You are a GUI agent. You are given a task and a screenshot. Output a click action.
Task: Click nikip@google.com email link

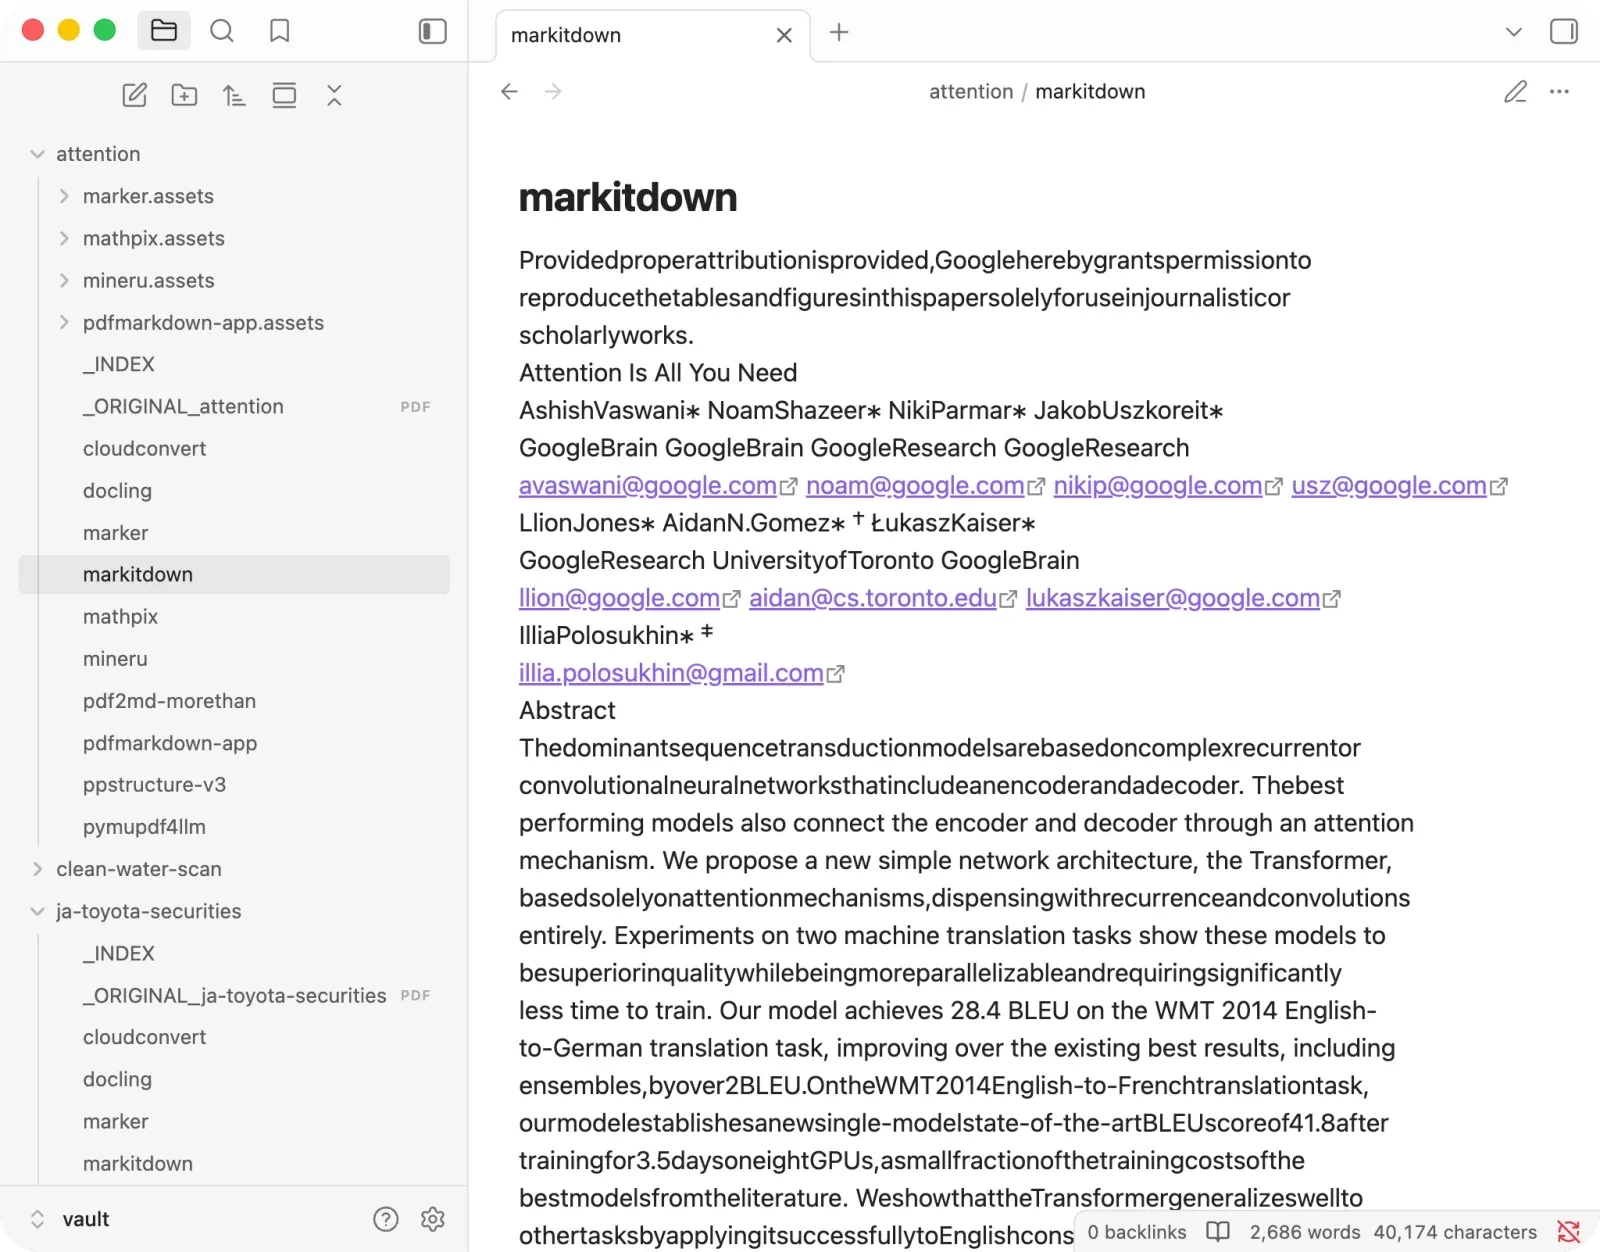click(1168, 486)
